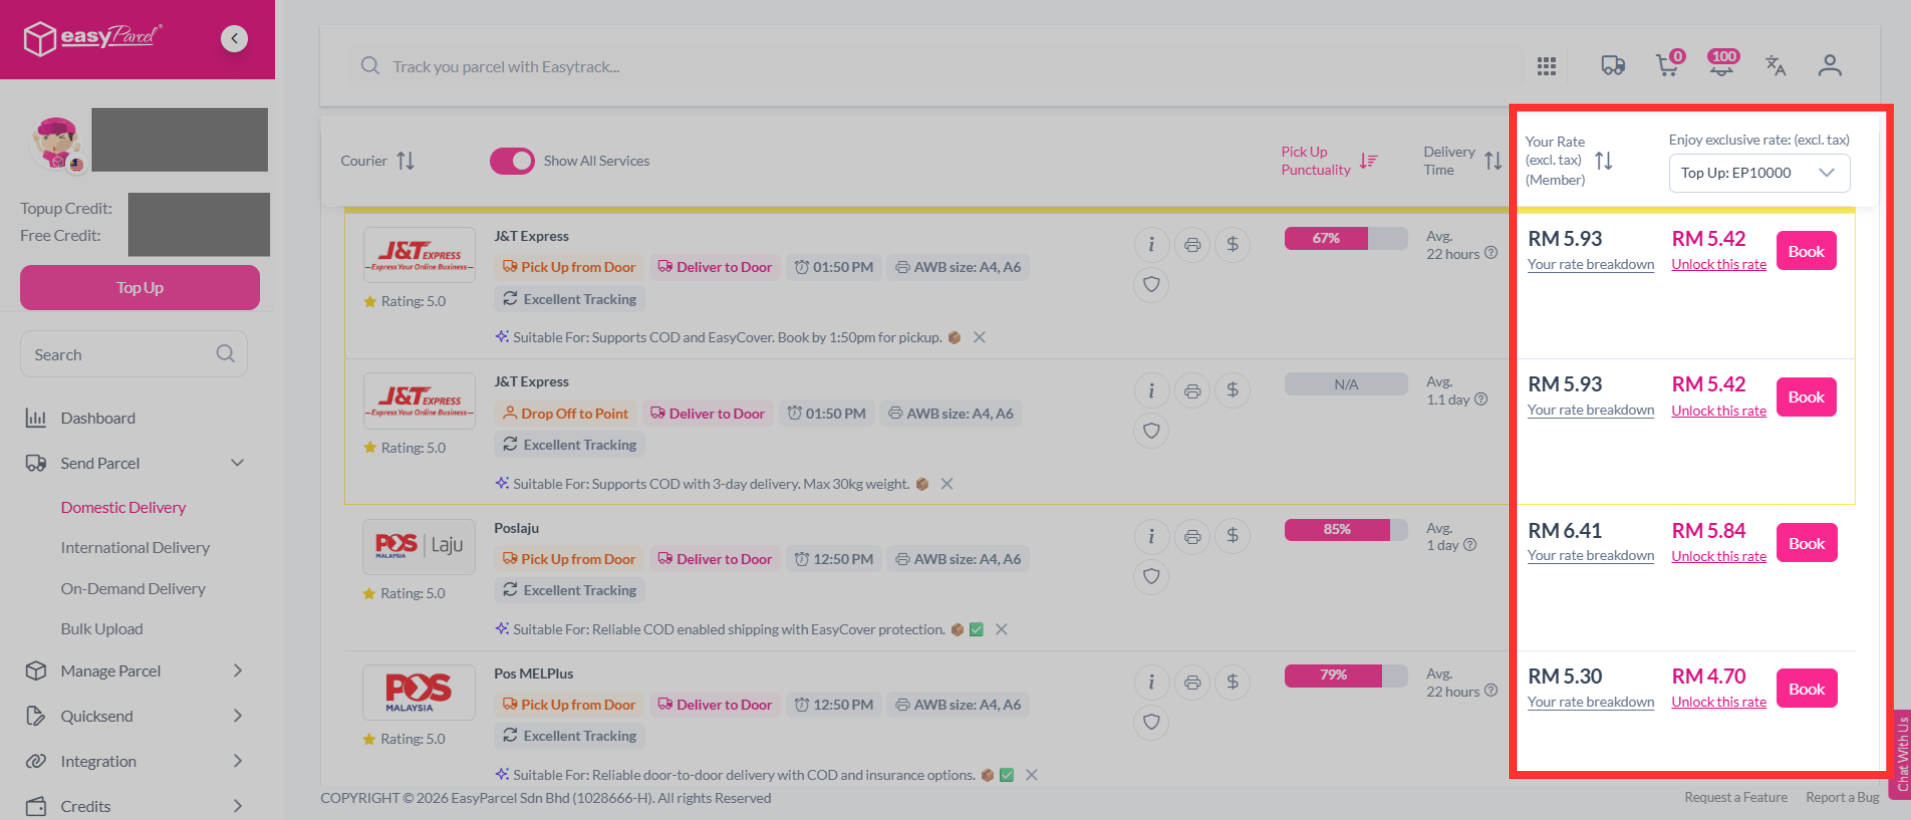Select On-Demand Delivery in sidebar
This screenshot has width=1911, height=820.
(133, 589)
